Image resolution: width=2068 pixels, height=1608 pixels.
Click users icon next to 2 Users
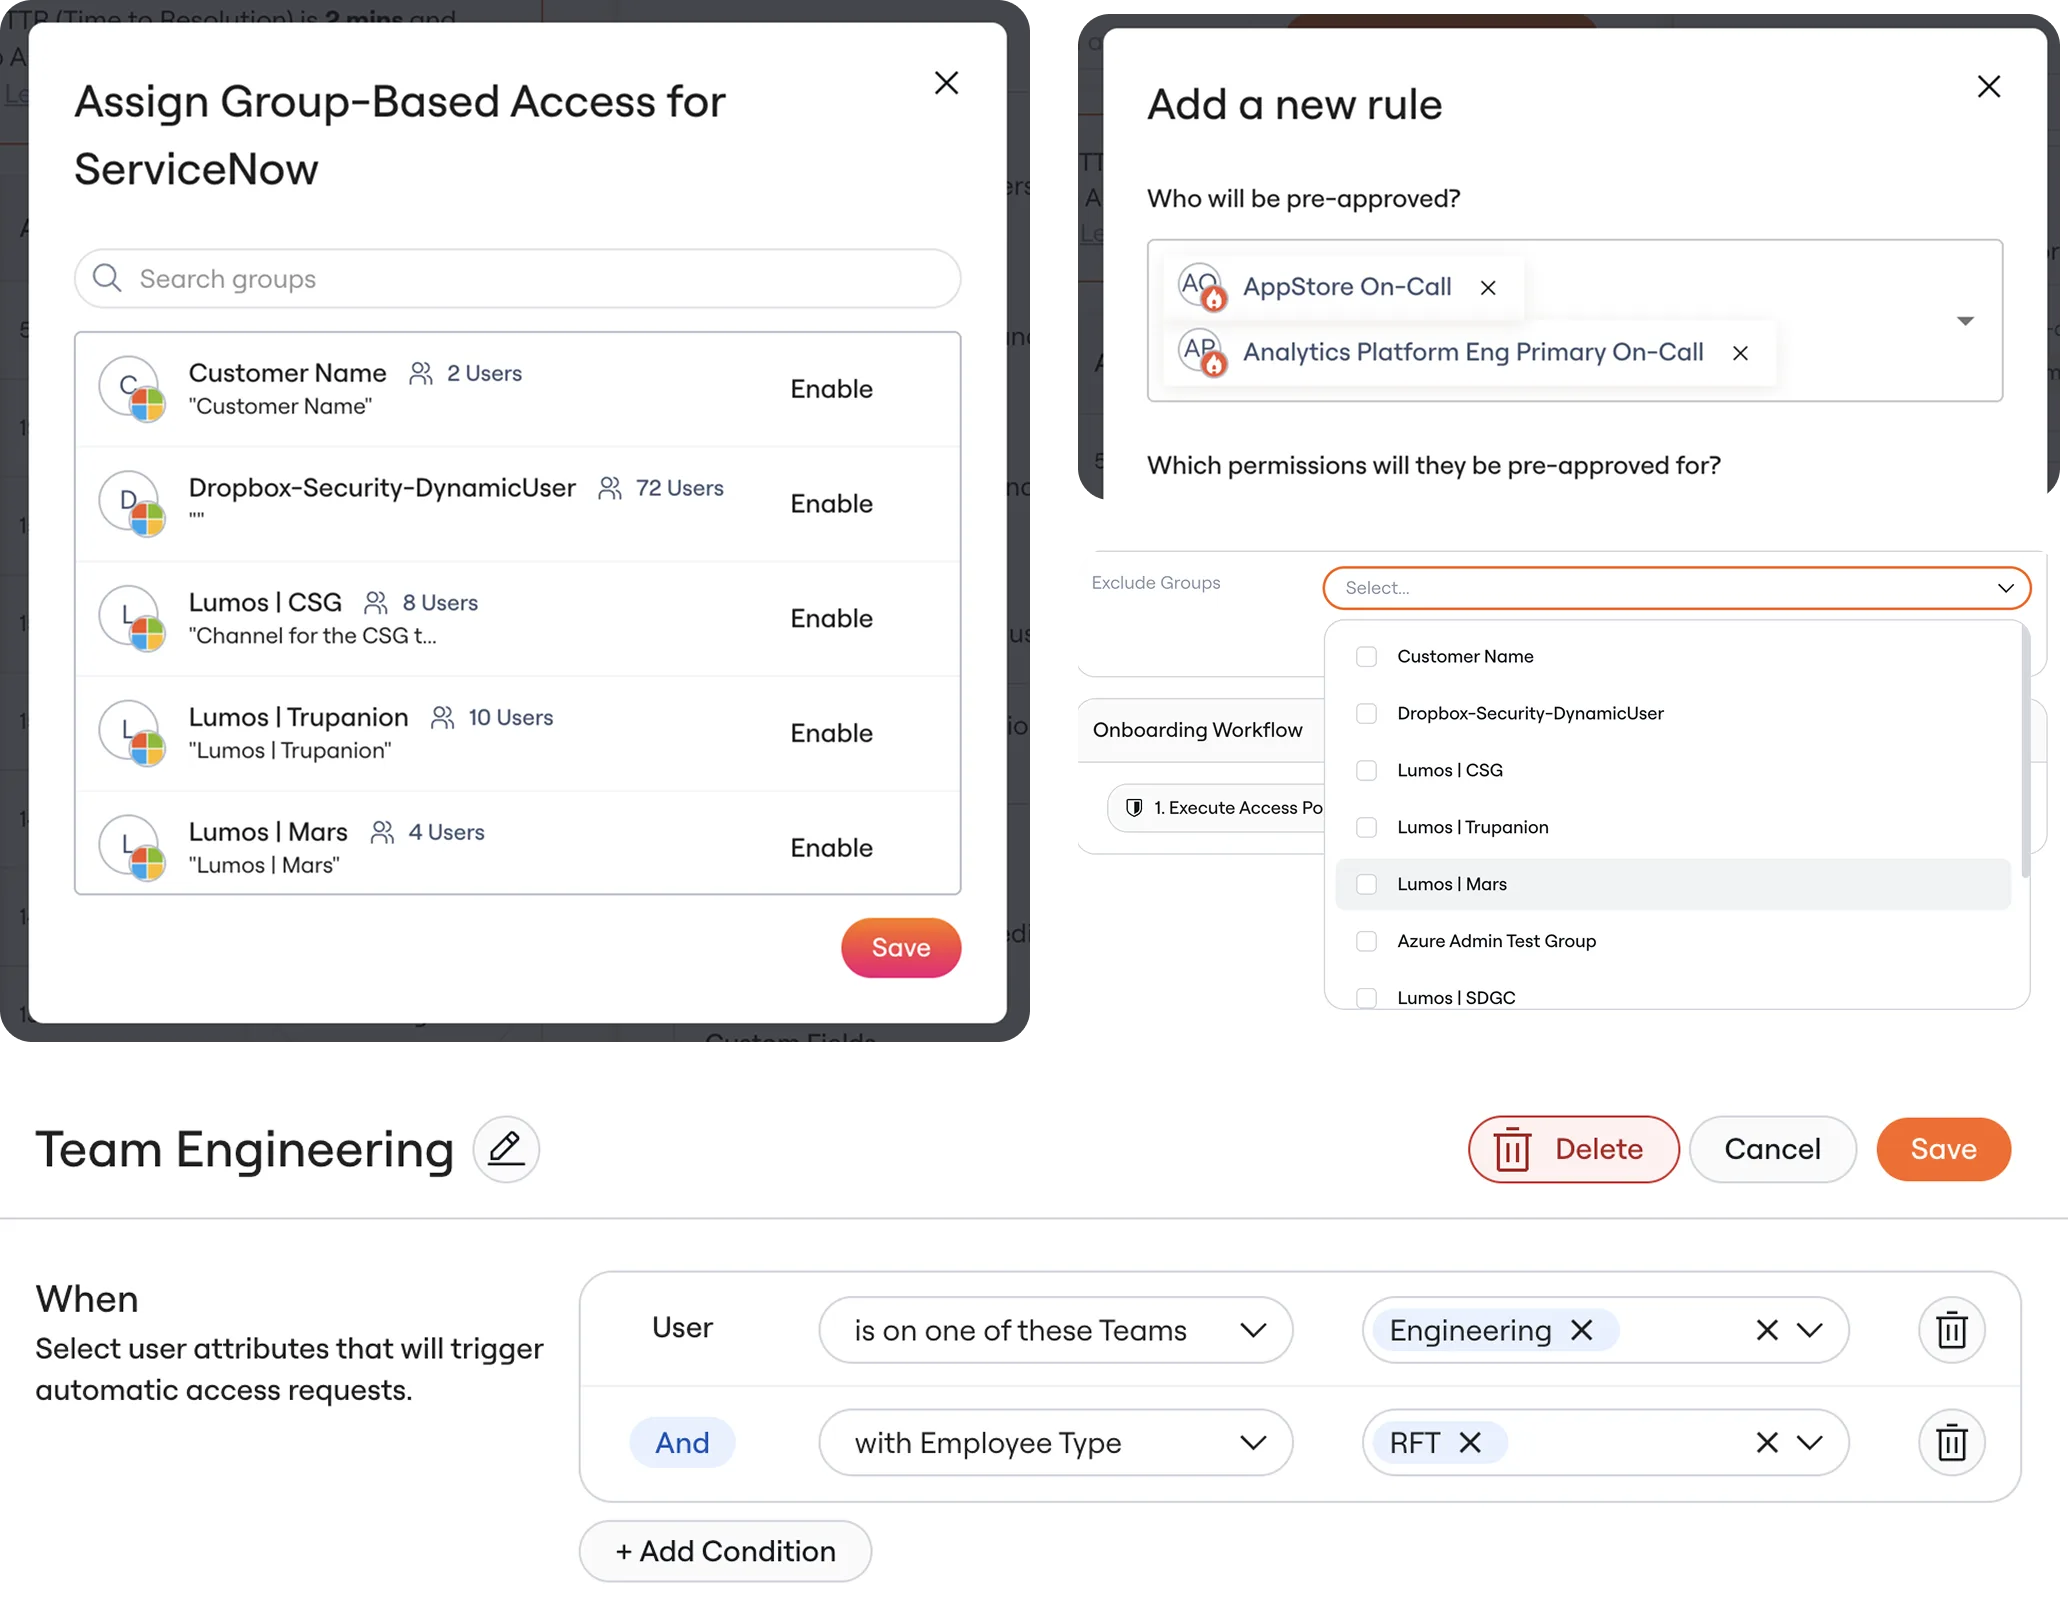tap(421, 373)
